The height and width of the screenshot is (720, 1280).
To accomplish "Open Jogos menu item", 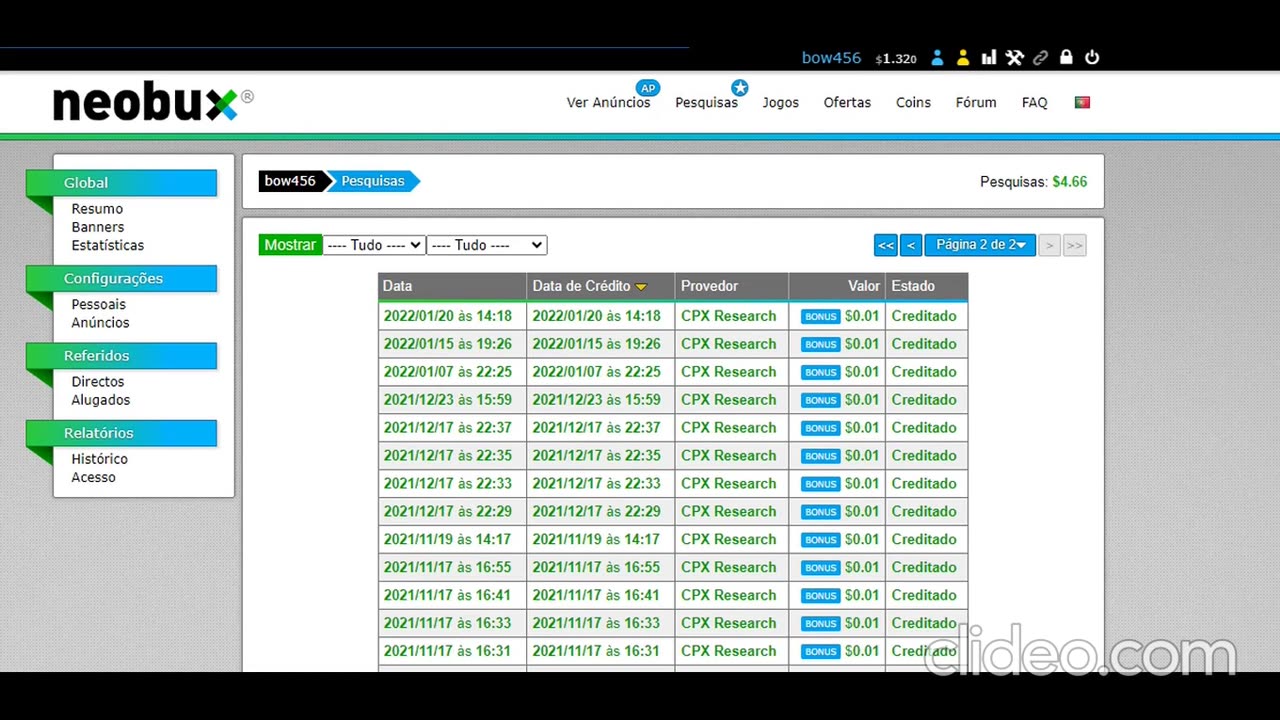I will tap(780, 102).
